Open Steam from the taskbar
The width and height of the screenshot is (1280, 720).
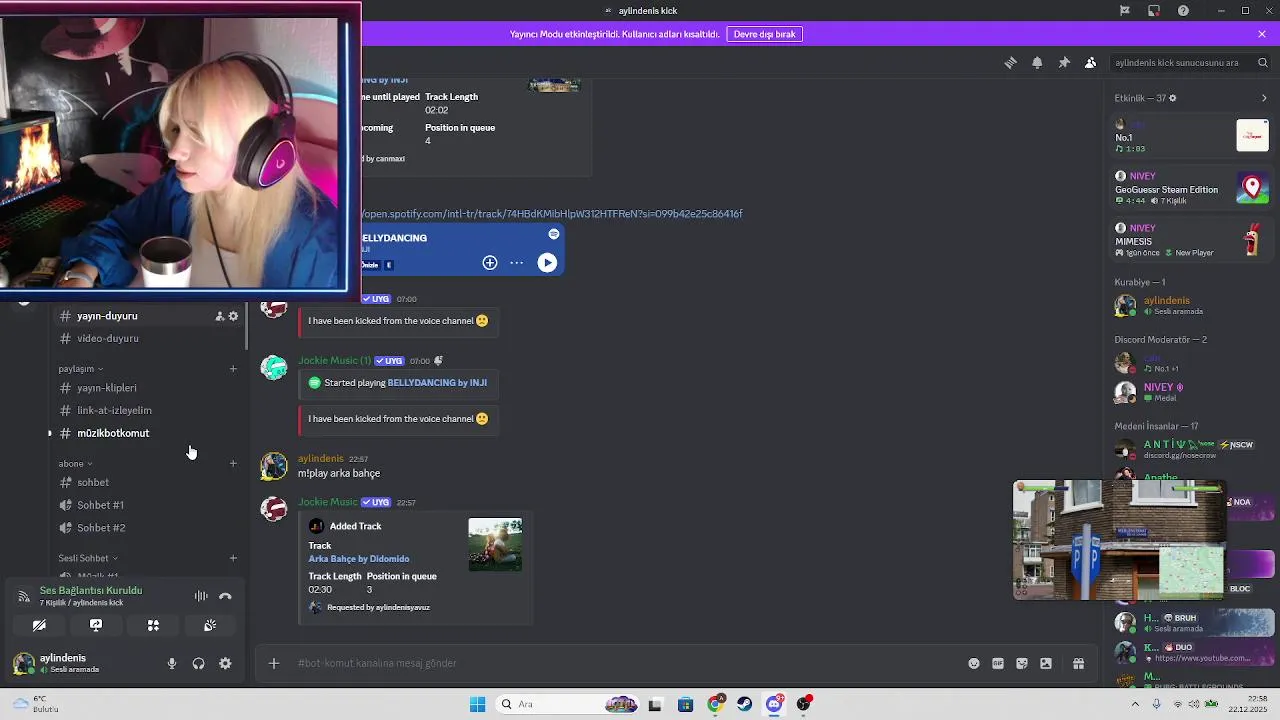click(x=745, y=704)
